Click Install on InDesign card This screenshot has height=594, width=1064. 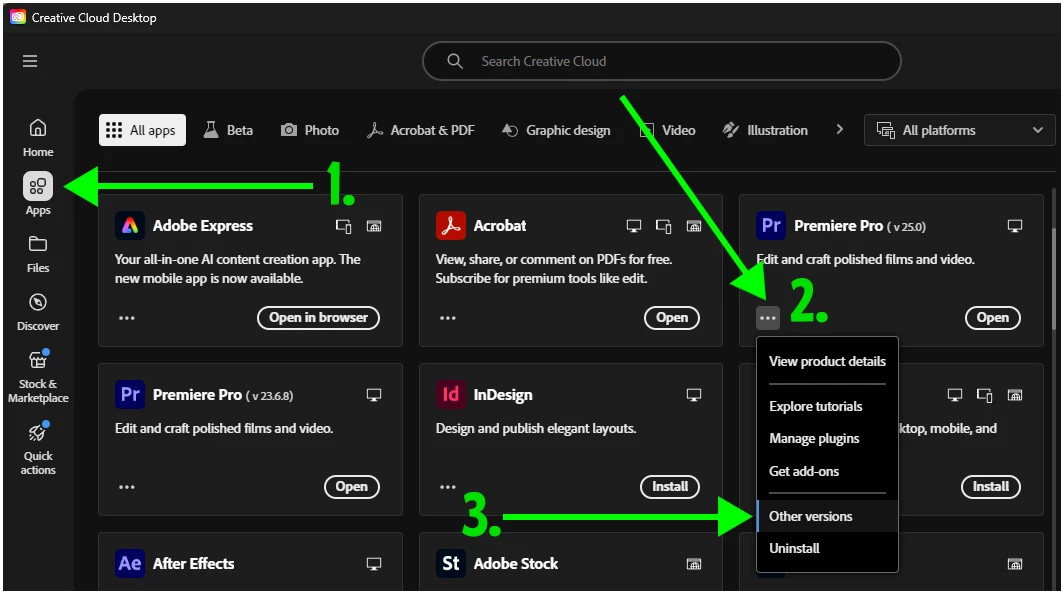click(670, 487)
